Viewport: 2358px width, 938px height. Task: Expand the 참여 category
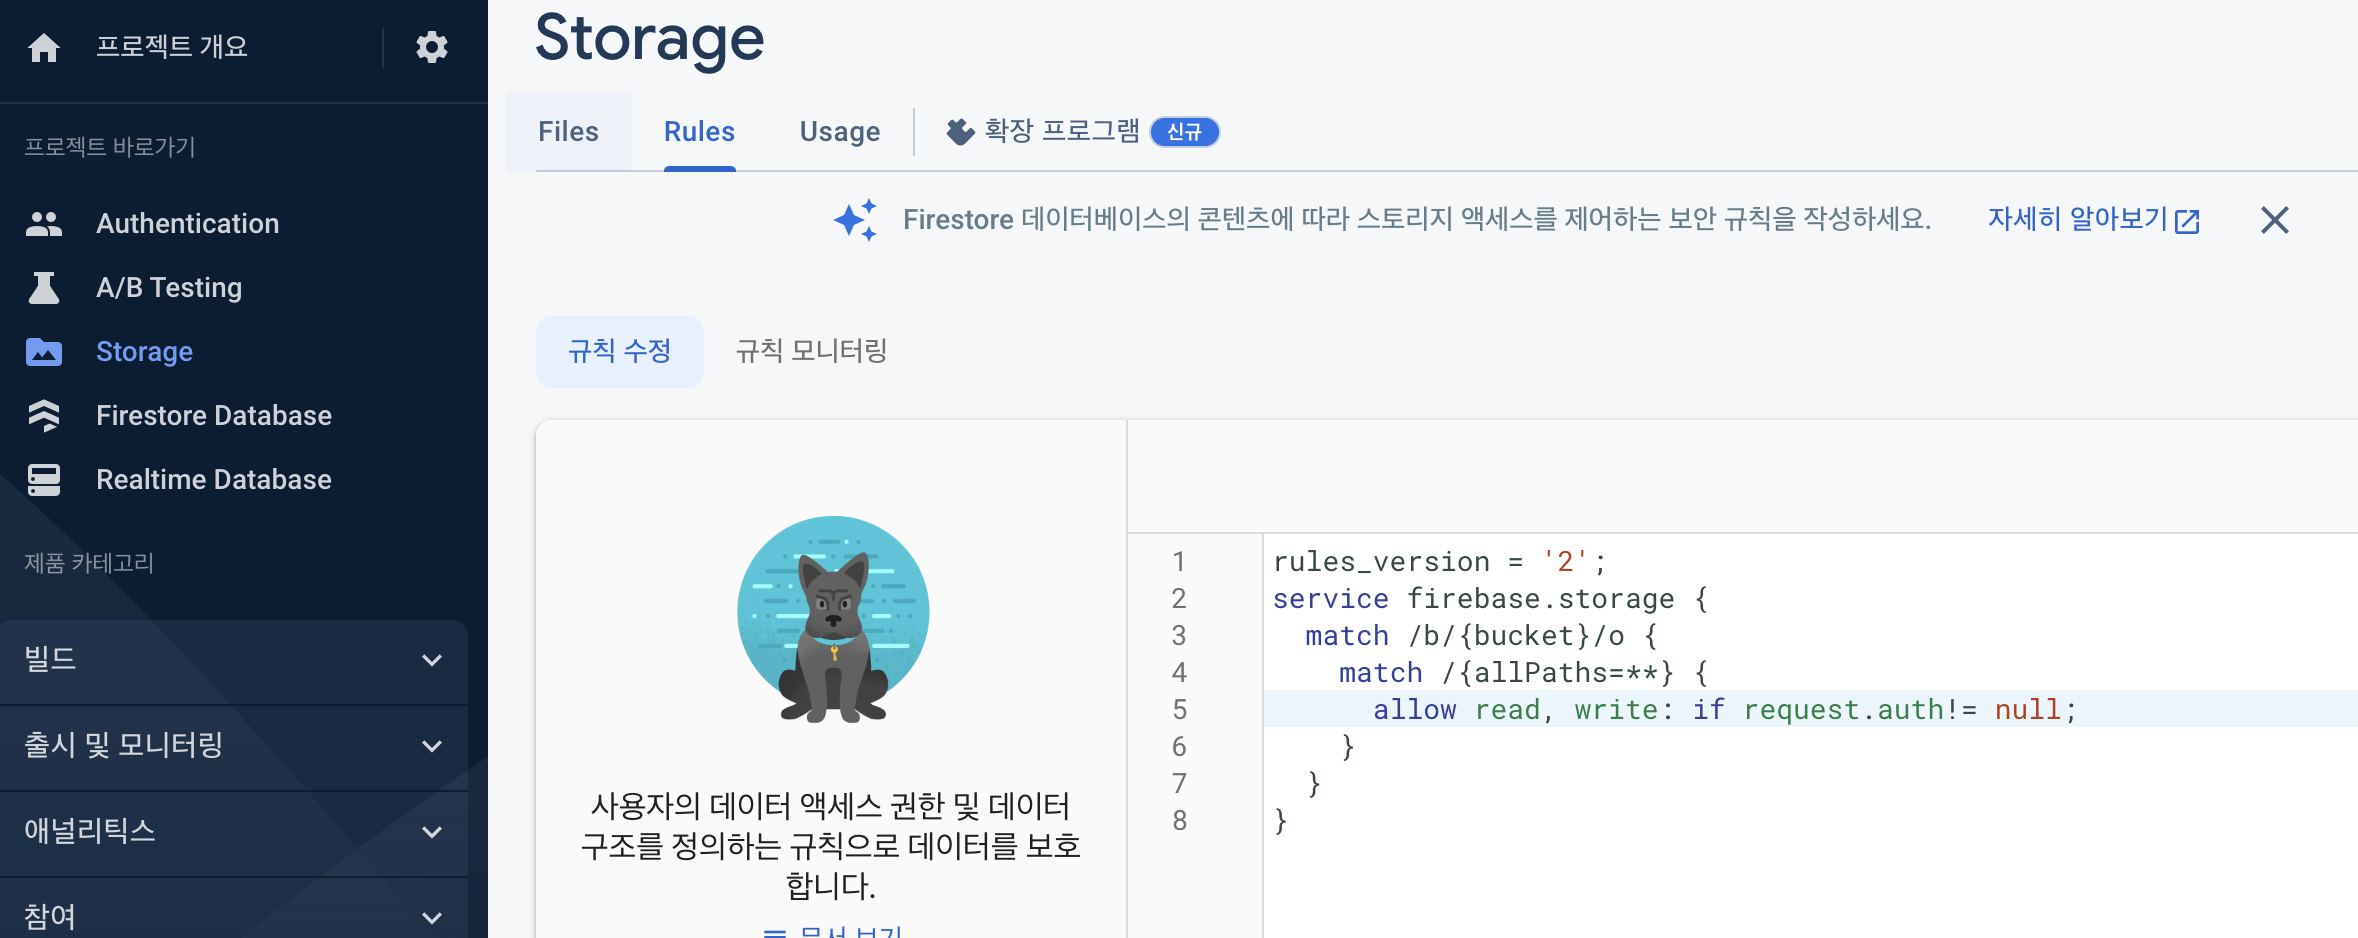pyautogui.click(x=234, y=909)
